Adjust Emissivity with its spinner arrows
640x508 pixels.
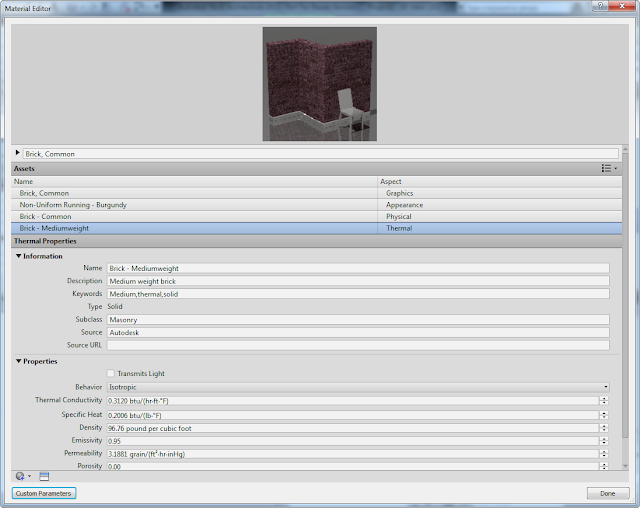604,441
